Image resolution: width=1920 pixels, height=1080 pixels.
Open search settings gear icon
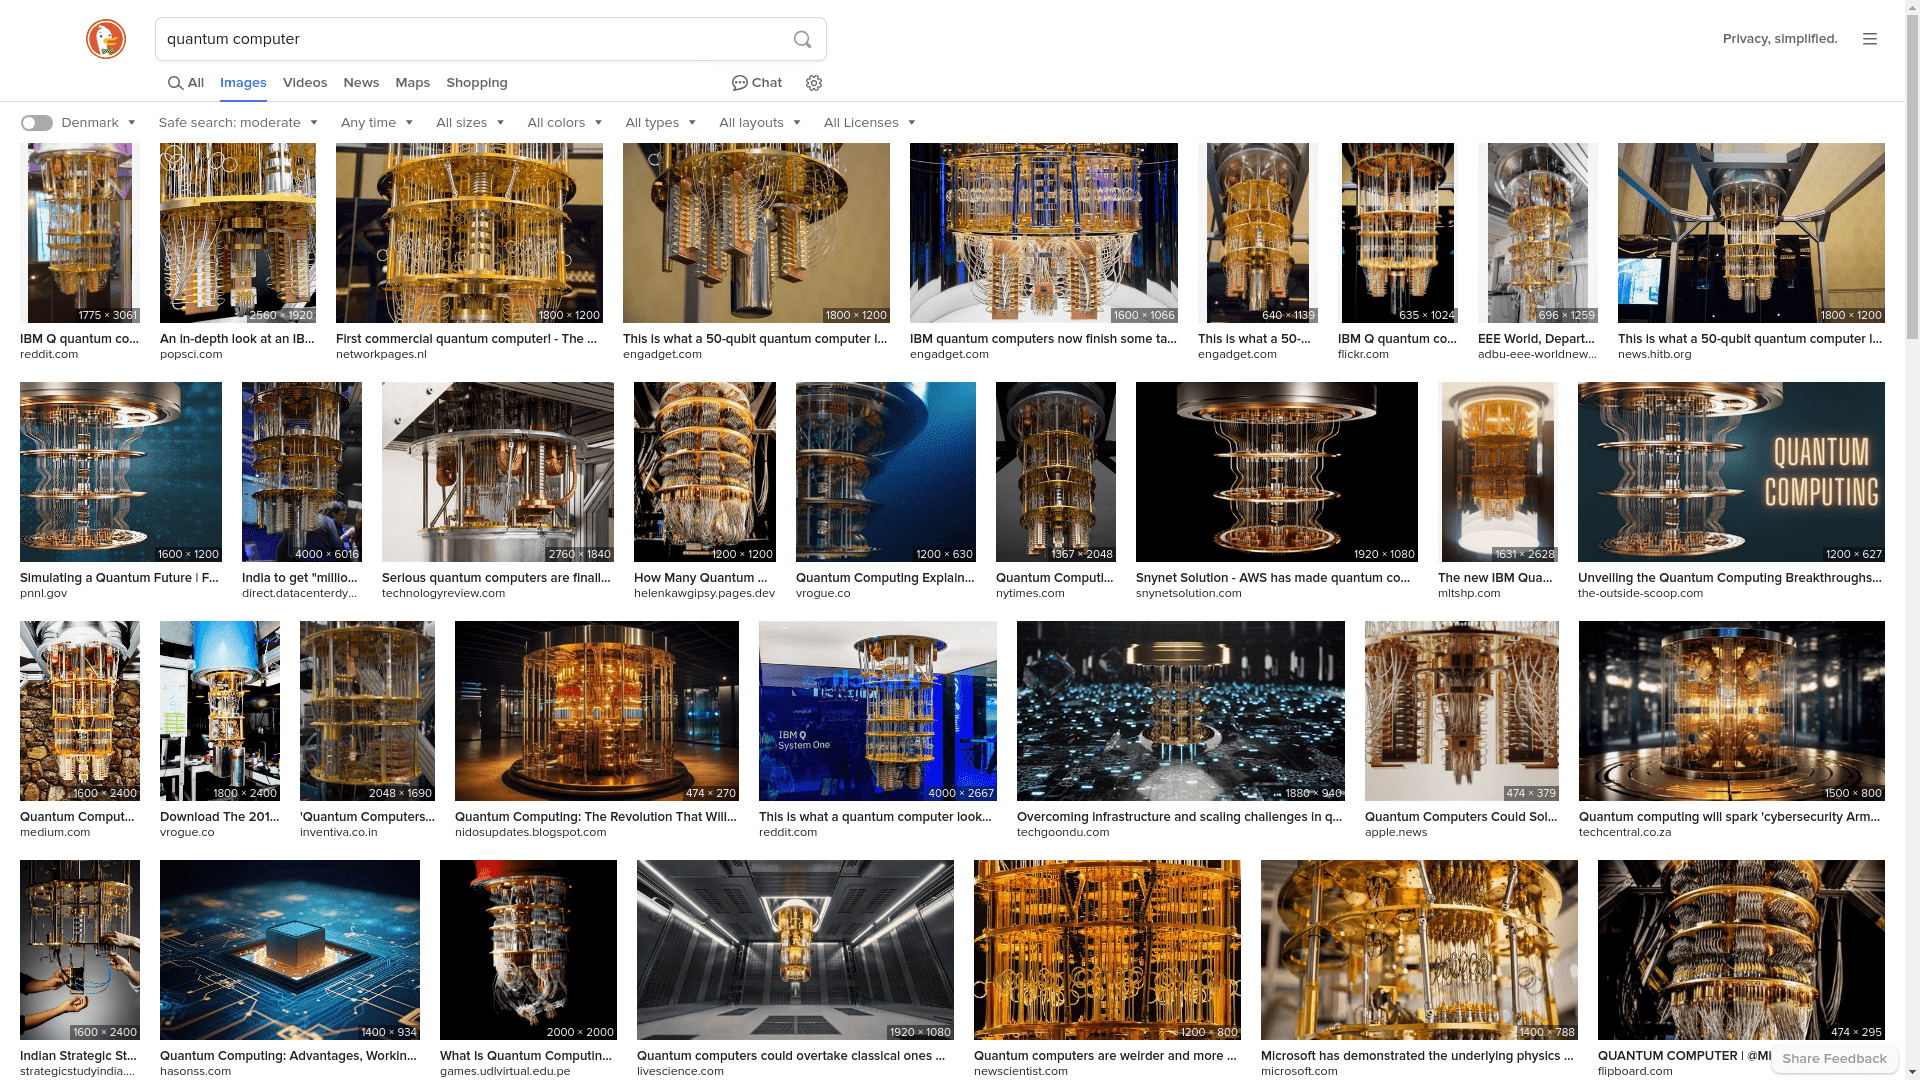[x=814, y=83]
